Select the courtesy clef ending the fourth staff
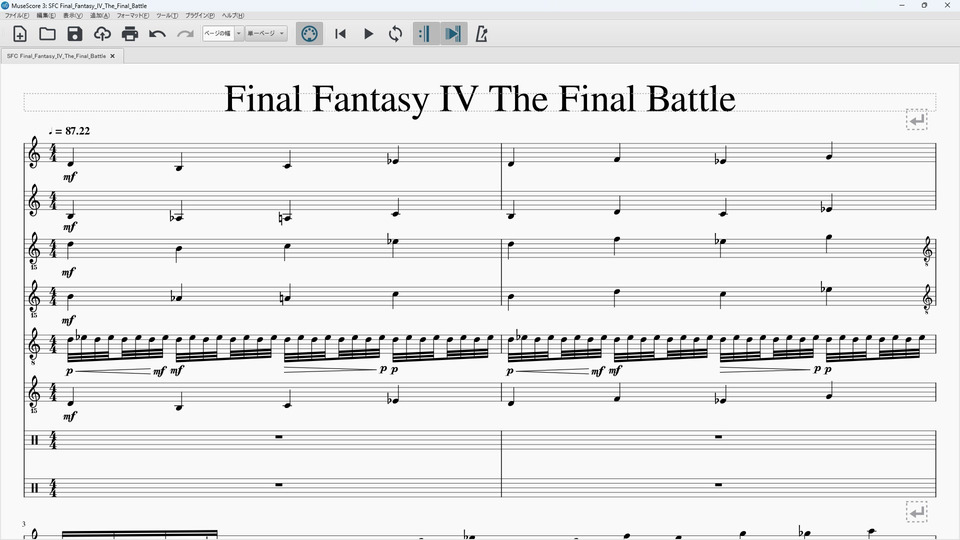960x540 pixels. click(x=928, y=299)
